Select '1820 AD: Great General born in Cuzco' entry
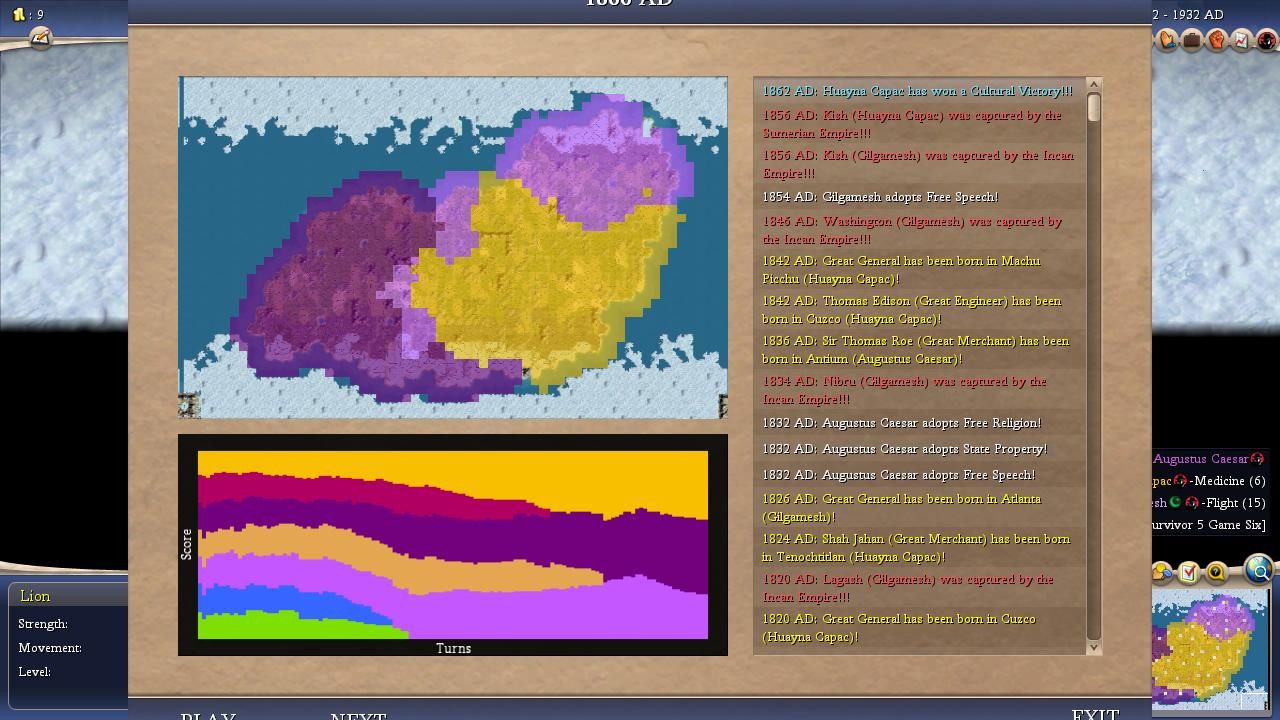The image size is (1280, 720). (x=919, y=628)
